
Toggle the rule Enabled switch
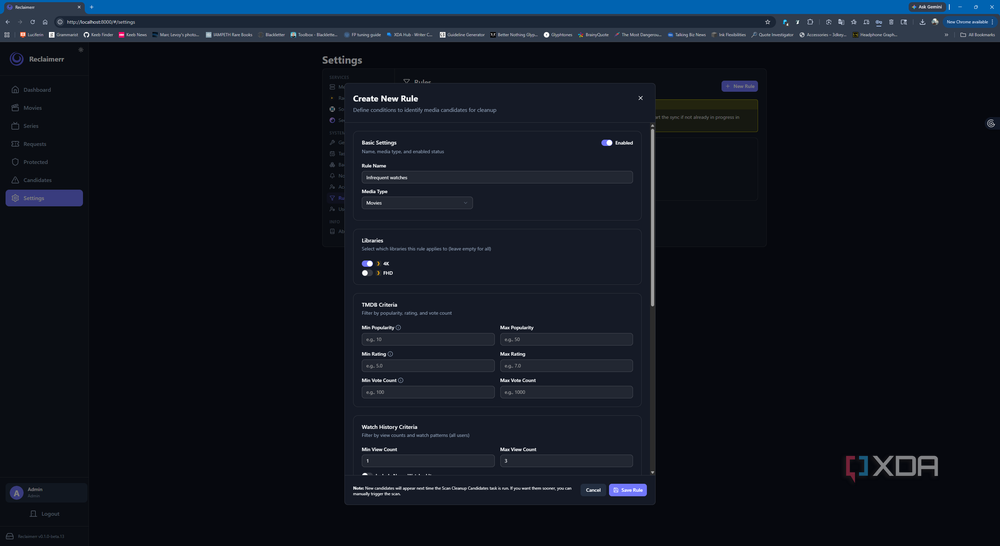[607, 143]
